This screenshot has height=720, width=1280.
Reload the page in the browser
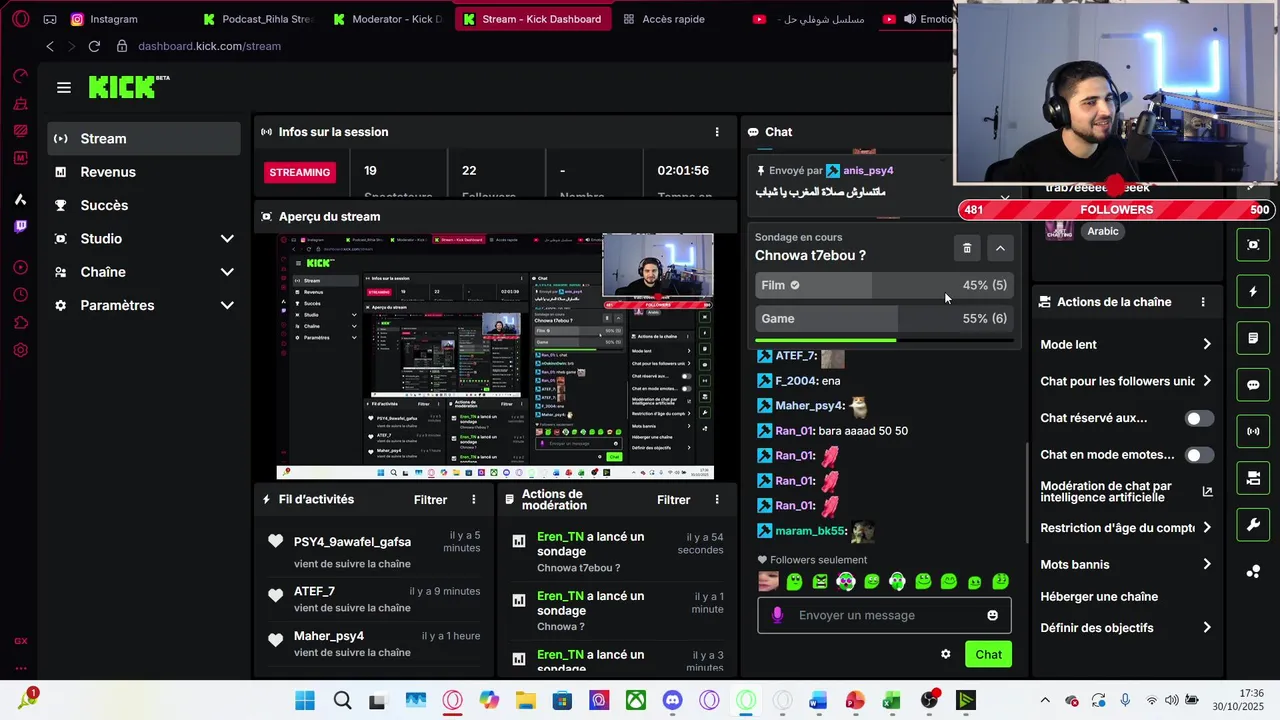[x=94, y=46]
